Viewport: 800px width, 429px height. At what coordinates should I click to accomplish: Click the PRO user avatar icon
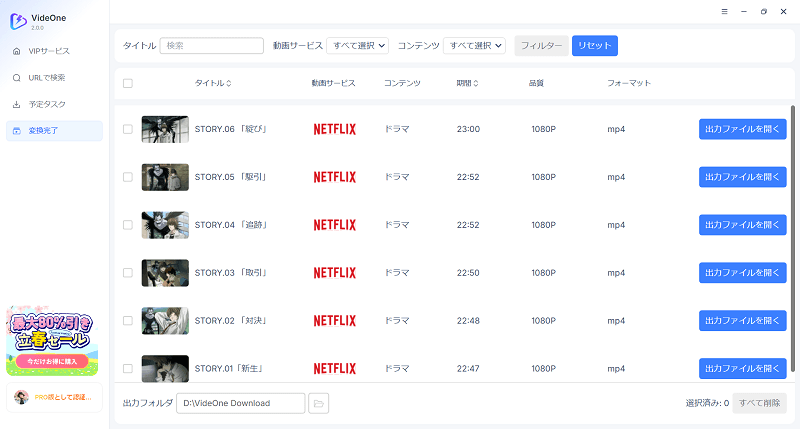[x=21, y=397]
